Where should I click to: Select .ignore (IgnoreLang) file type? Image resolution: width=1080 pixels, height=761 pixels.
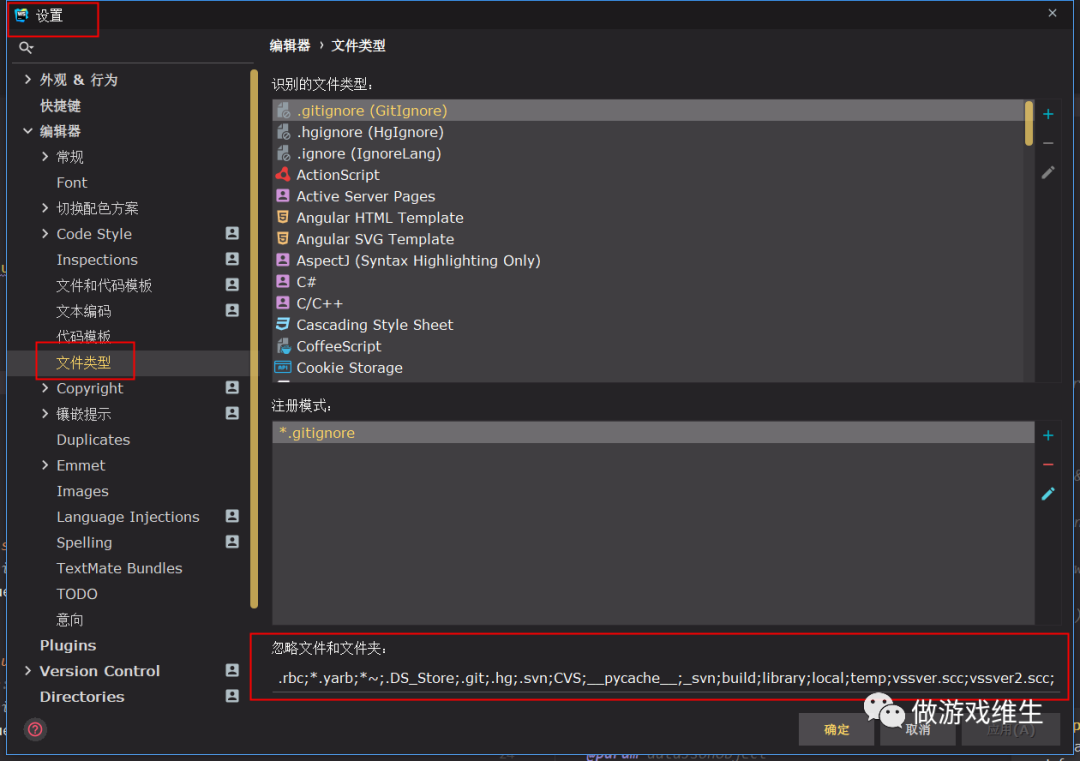coord(649,153)
